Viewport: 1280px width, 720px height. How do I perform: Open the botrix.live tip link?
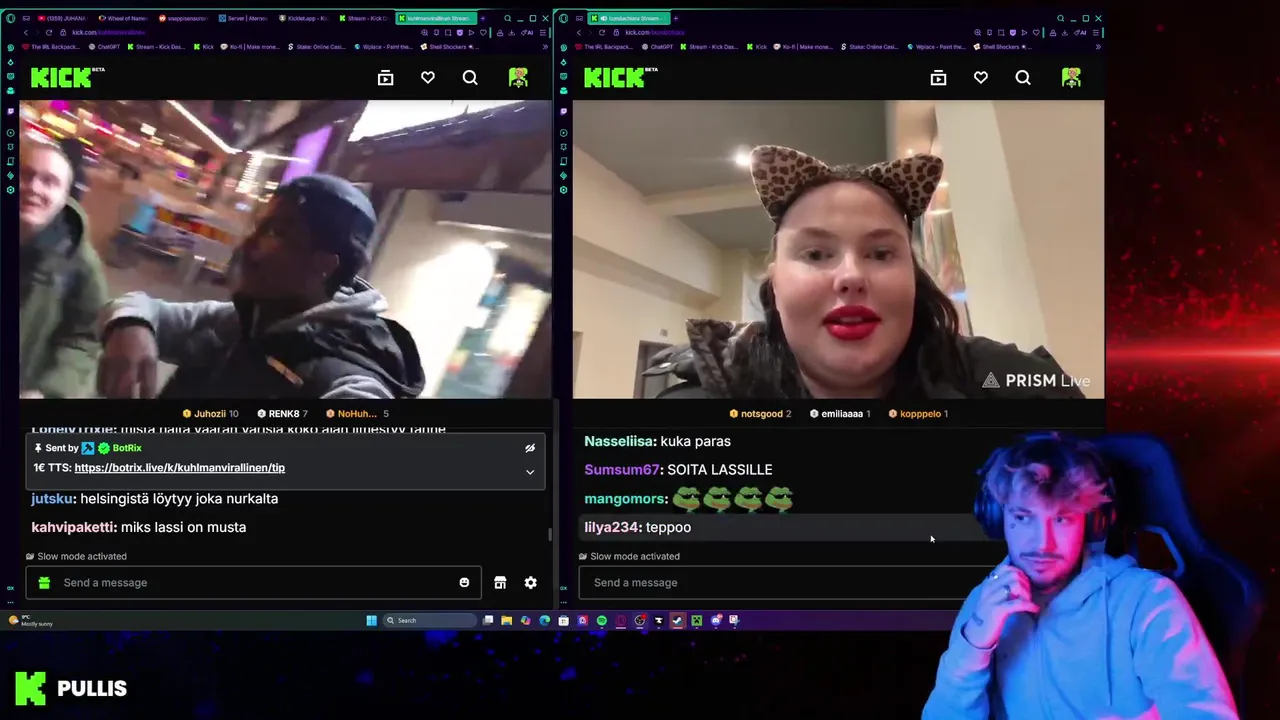click(x=179, y=468)
